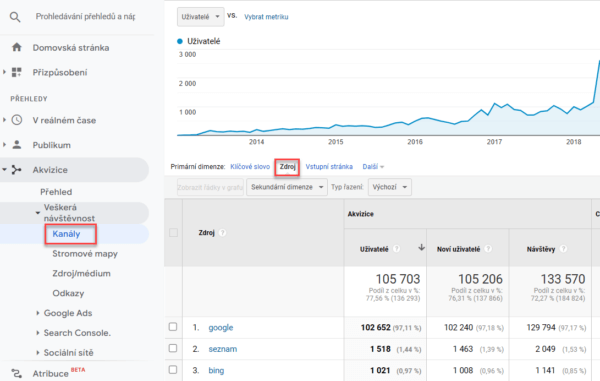Click the Publikum person icon
Screen dimensions: 600x381
pyautogui.click(x=16, y=145)
